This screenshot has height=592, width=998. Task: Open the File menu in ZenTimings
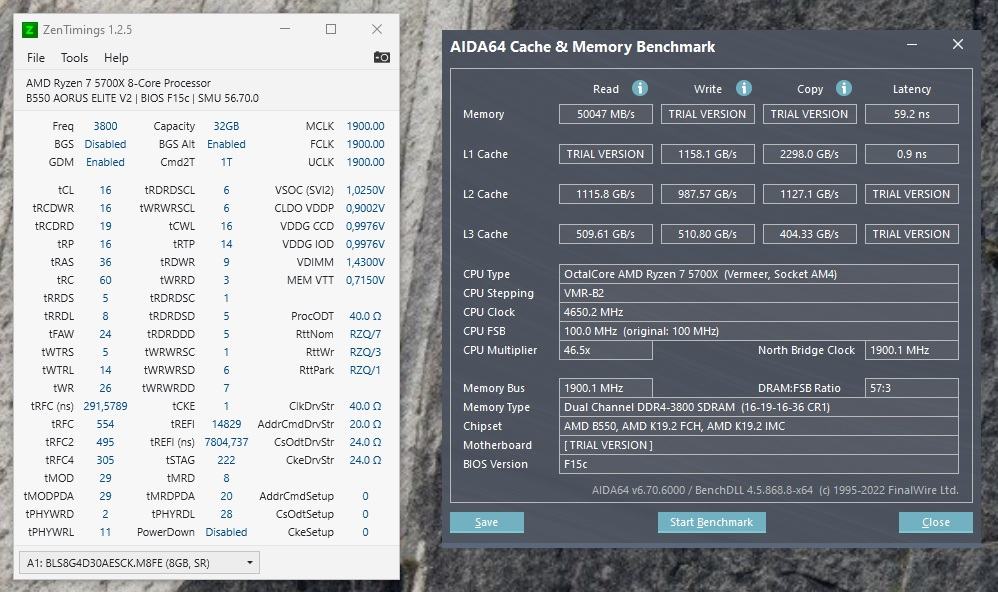[36, 58]
